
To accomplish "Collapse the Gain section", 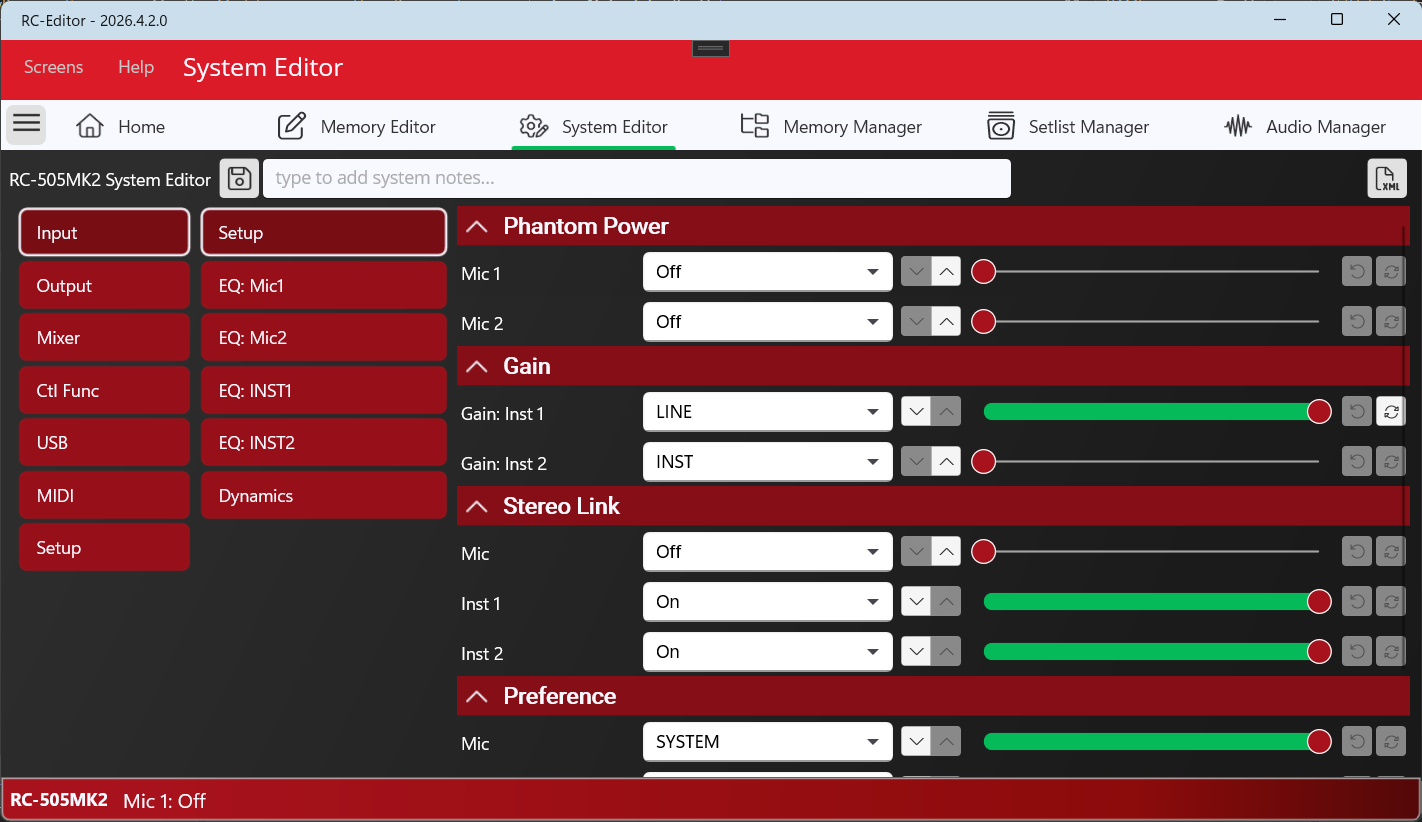I will (x=477, y=367).
